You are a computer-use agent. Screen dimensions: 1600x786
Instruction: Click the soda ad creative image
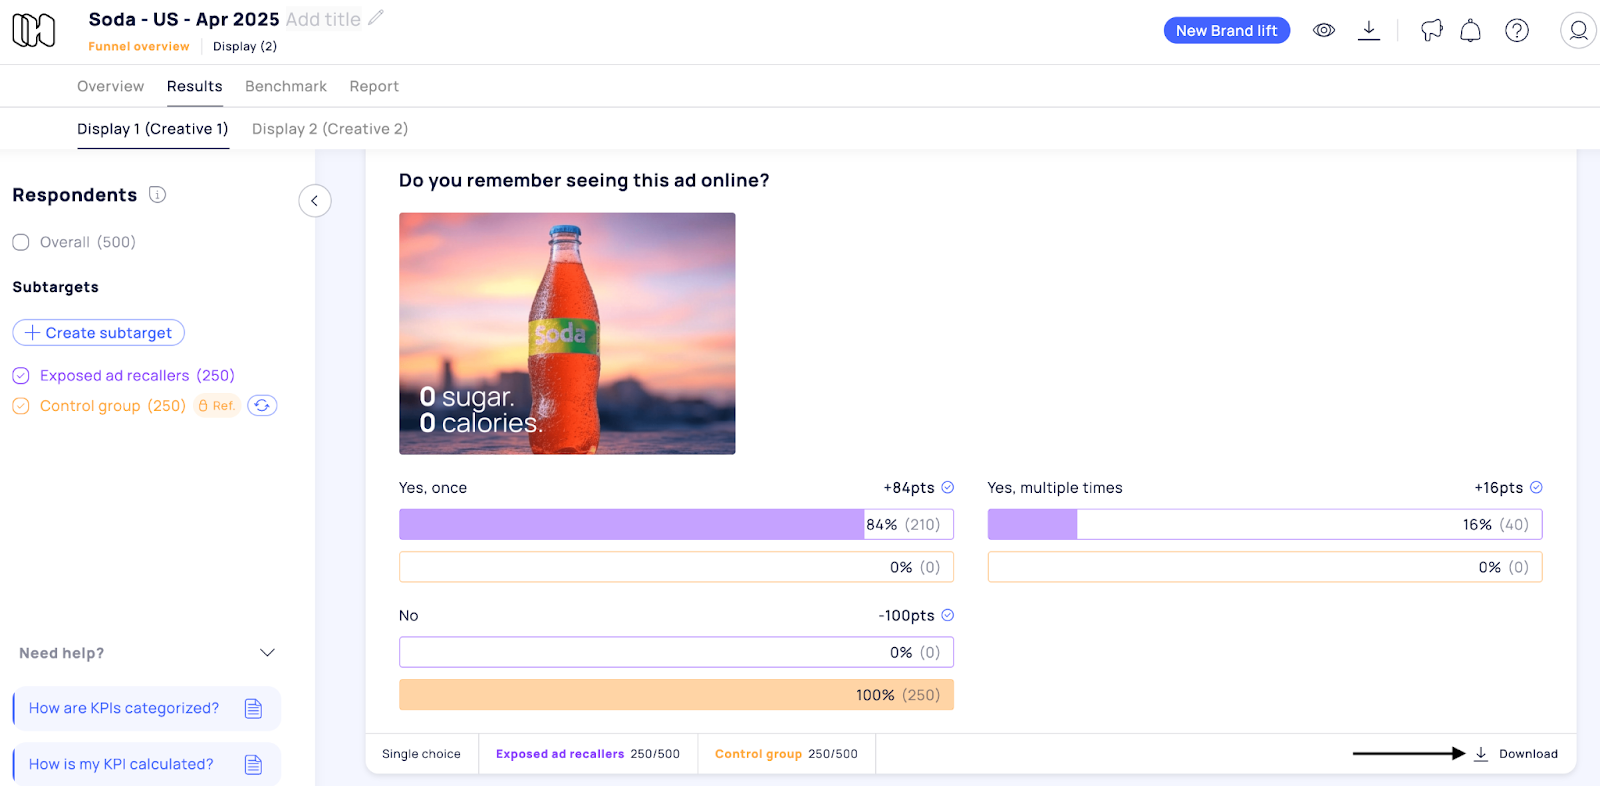click(x=567, y=333)
